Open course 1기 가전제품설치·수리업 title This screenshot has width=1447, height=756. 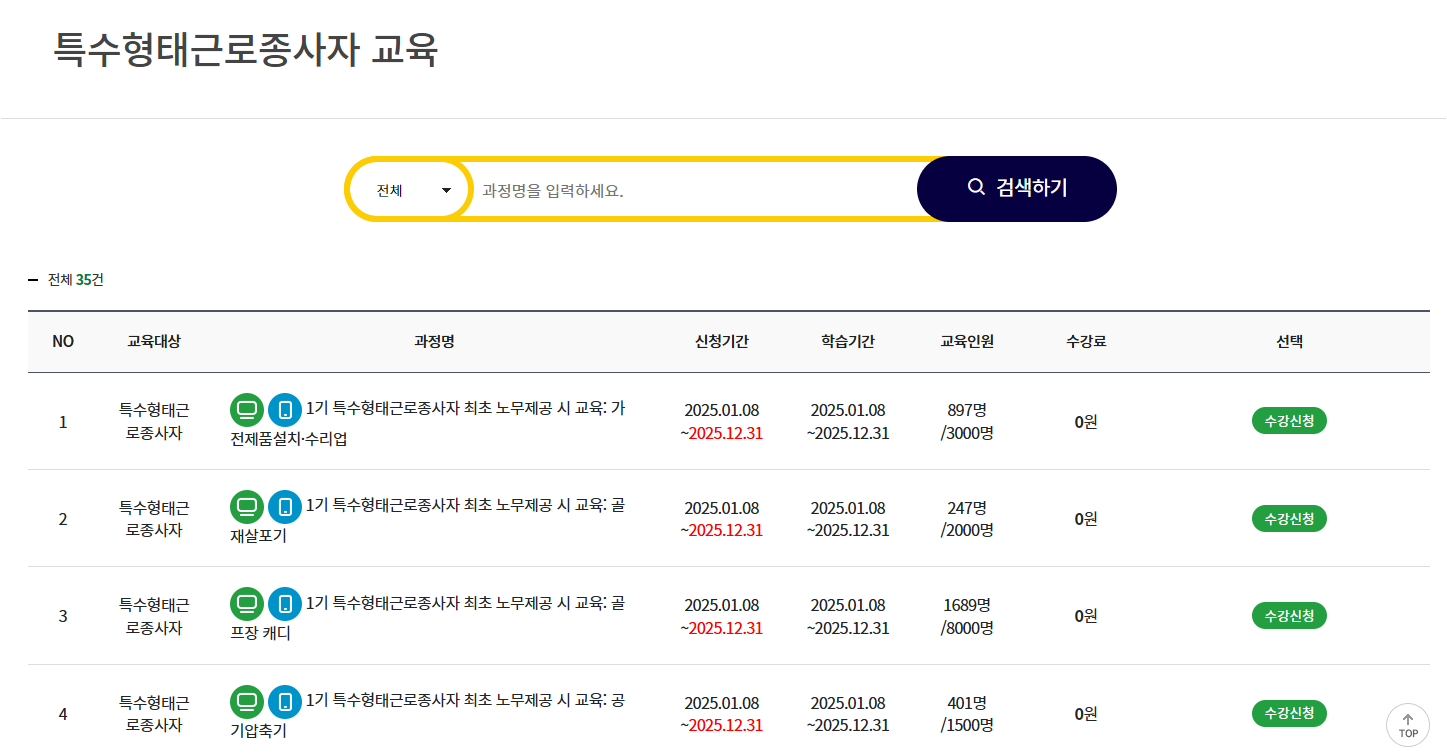(x=428, y=423)
